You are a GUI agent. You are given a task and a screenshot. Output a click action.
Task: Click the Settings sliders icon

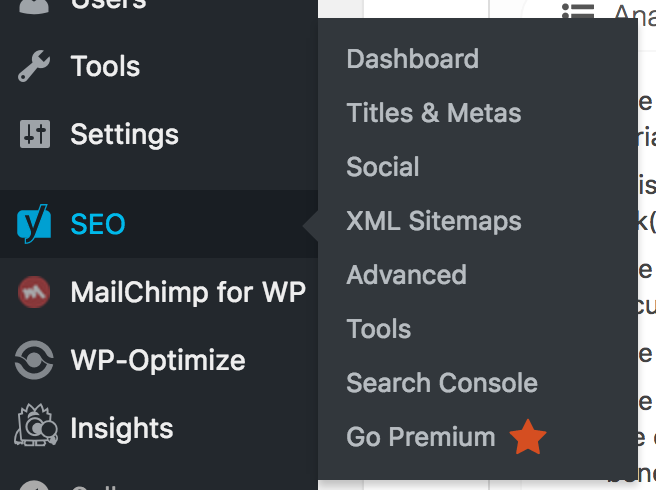click(x=35, y=134)
